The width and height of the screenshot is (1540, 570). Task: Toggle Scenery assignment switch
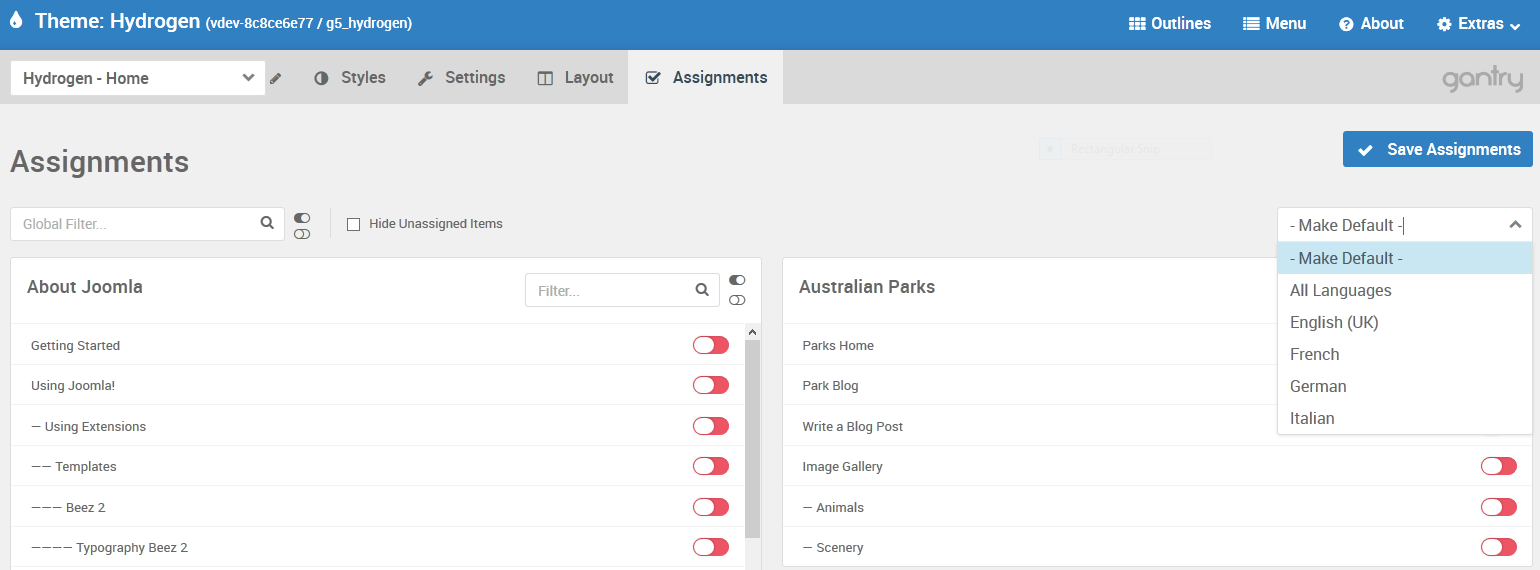1499,547
